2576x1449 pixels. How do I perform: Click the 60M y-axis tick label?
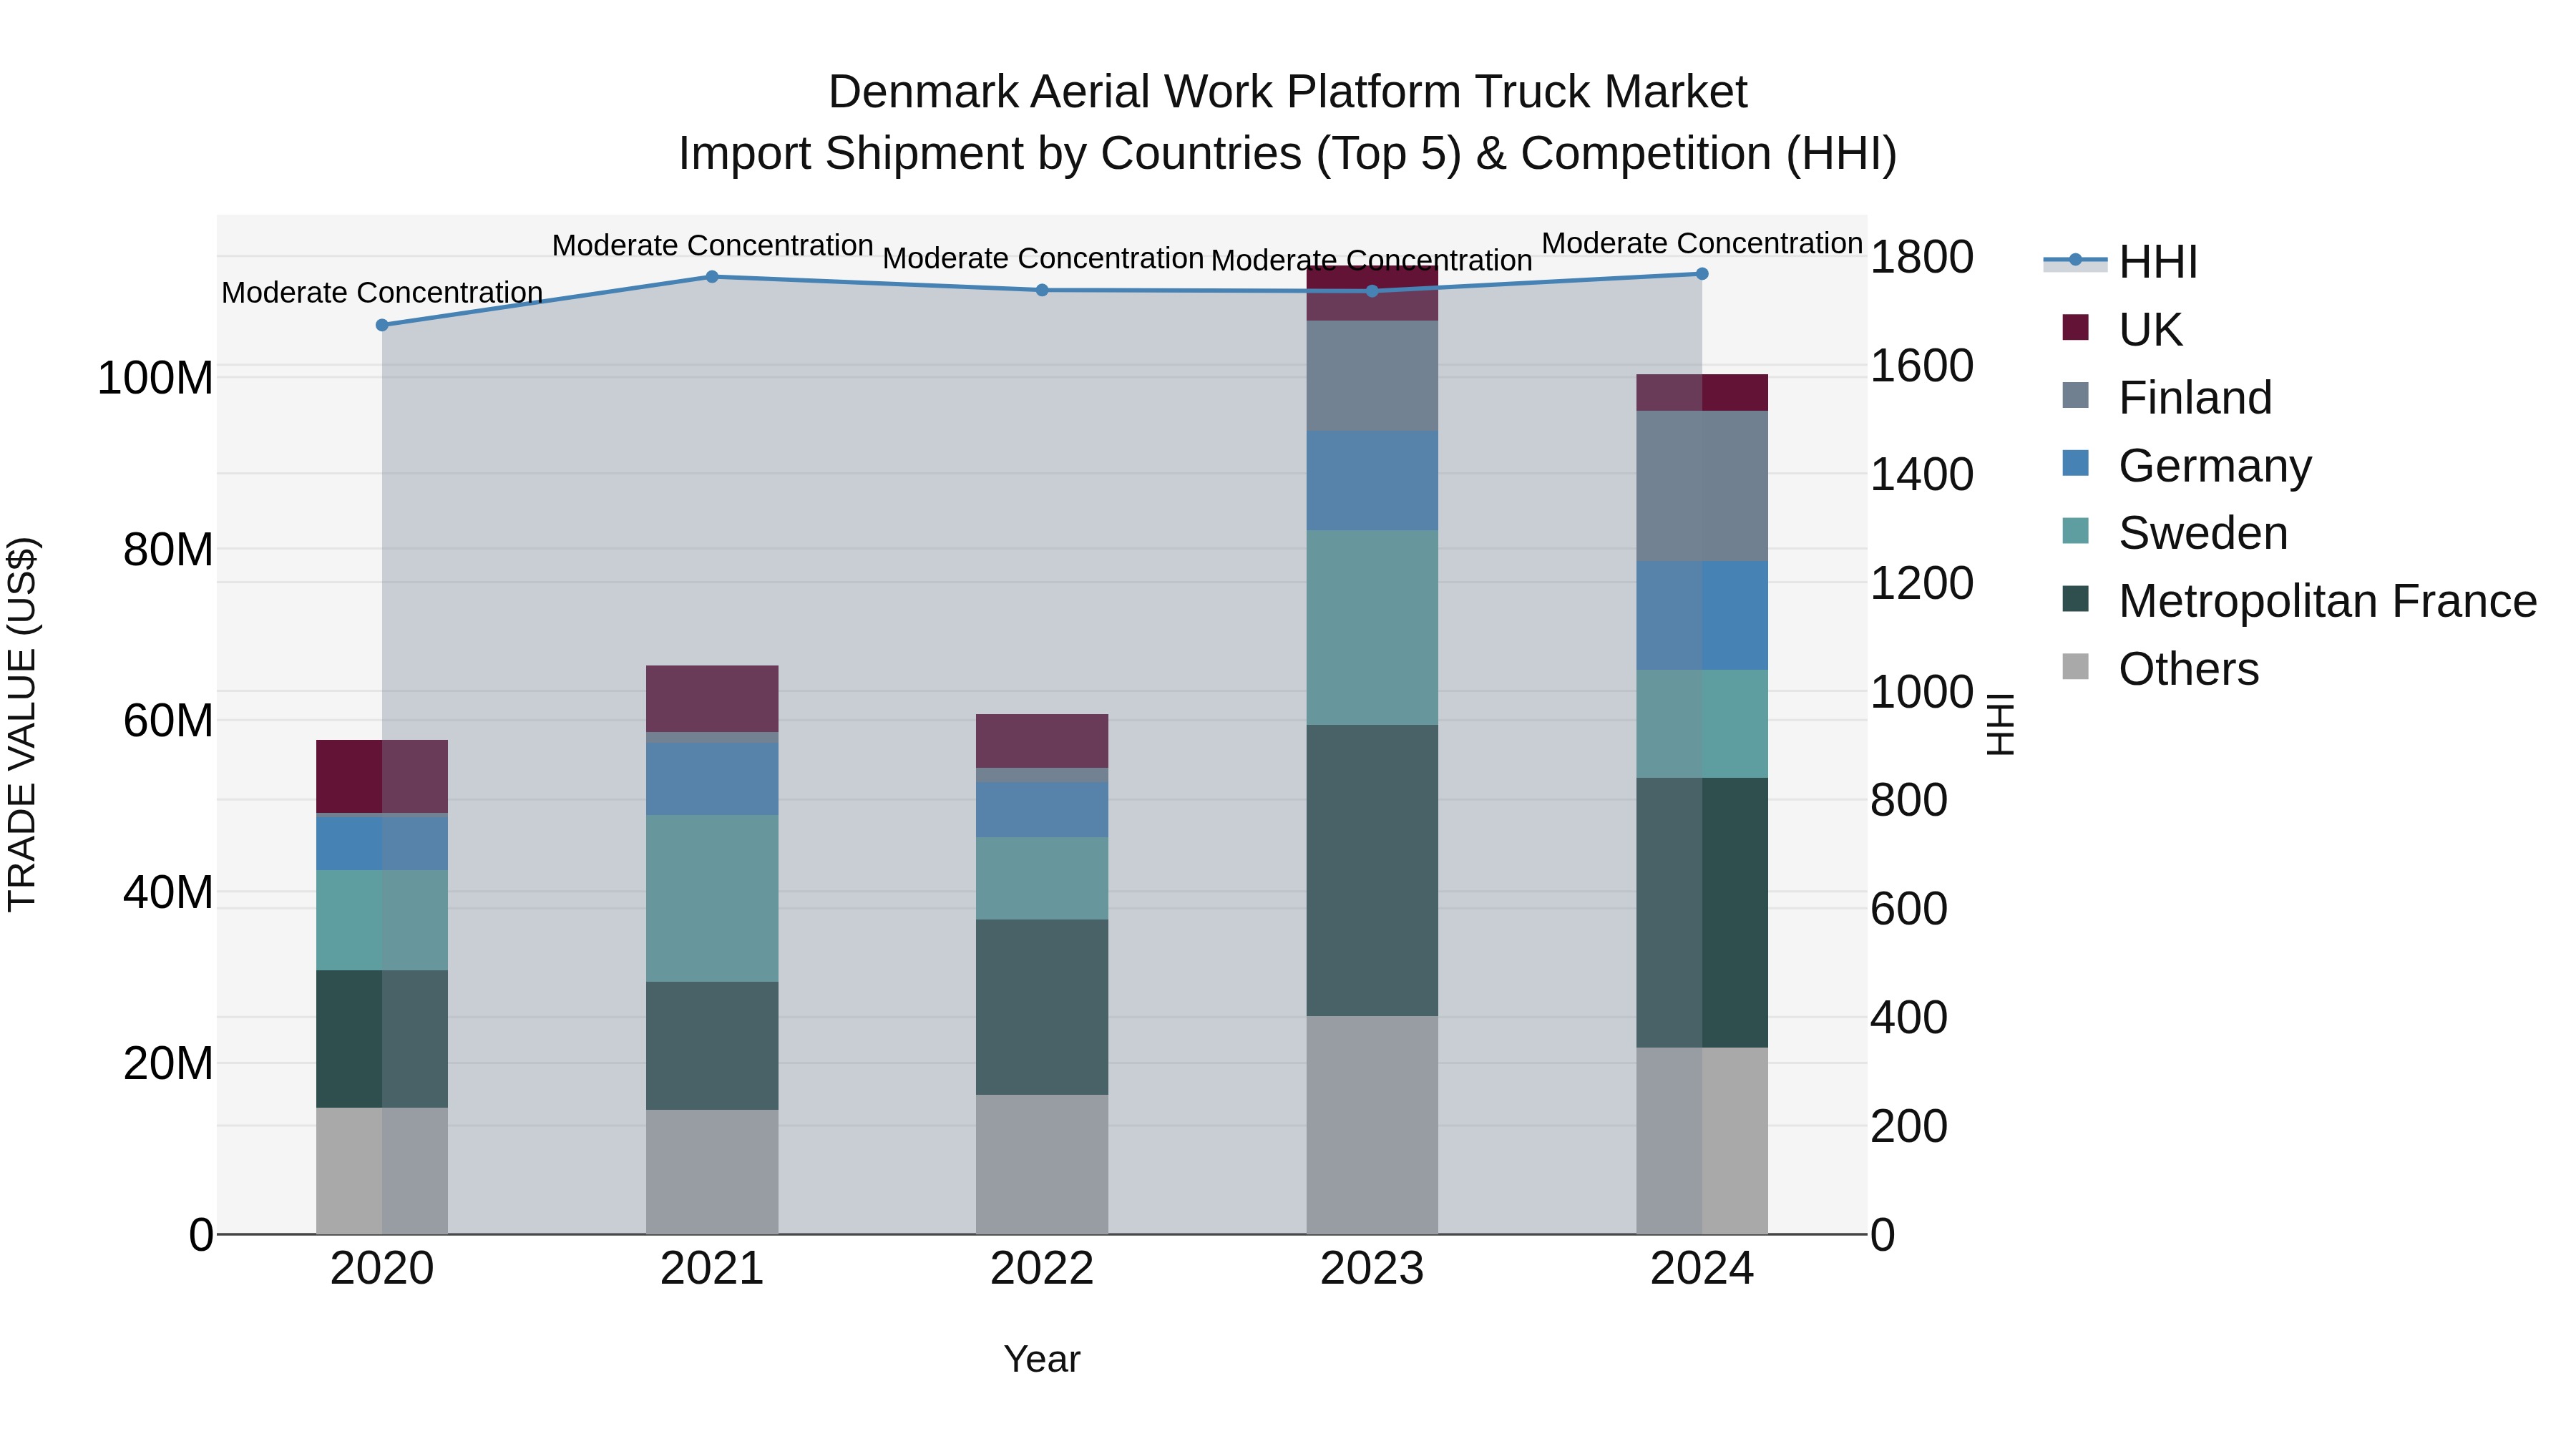tap(168, 721)
